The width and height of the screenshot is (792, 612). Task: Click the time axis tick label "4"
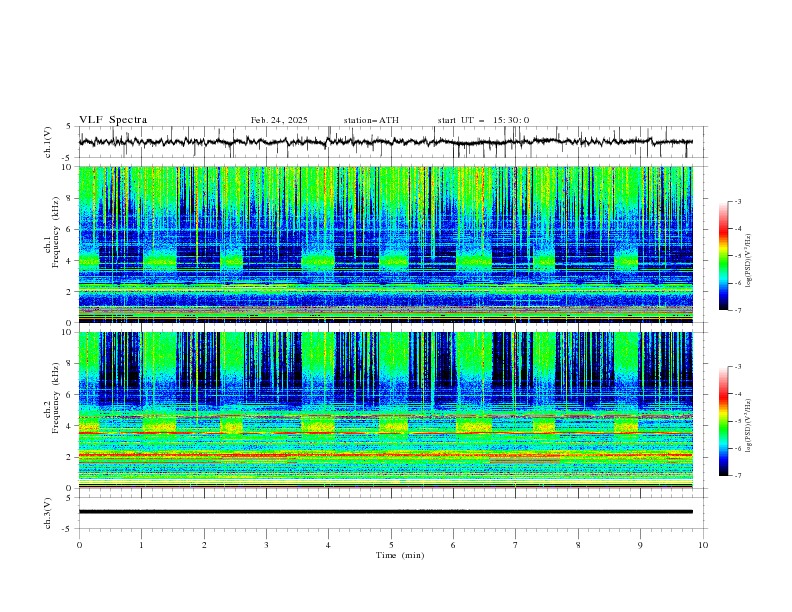click(x=328, y=545)
